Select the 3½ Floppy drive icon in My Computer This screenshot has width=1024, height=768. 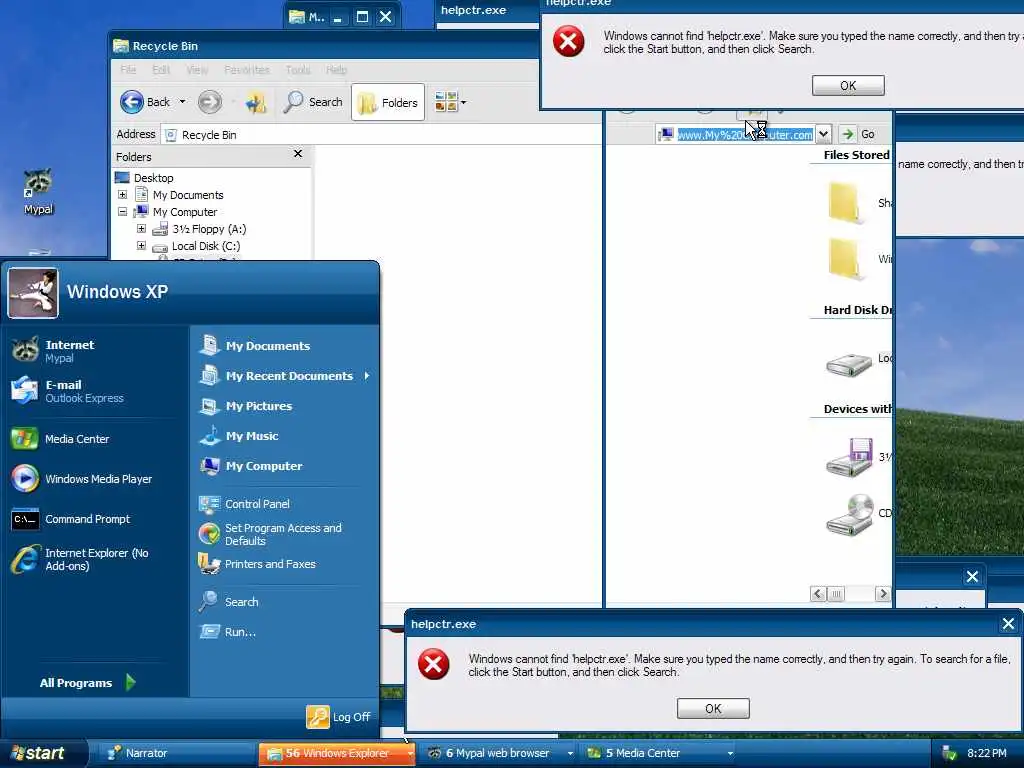click(x=849, y=456)
